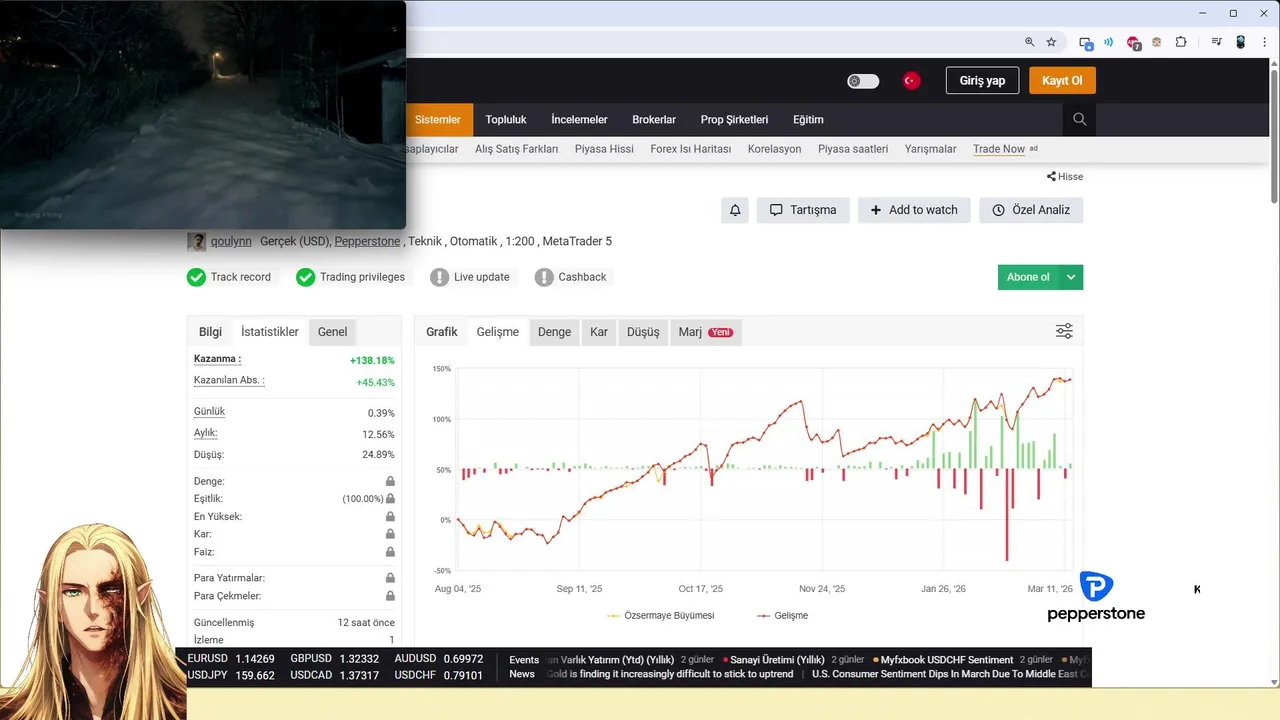This screenshot has width=1280, height=720.
Task: Click the Kayıt Ol signup button
Action: (1062, 81)
